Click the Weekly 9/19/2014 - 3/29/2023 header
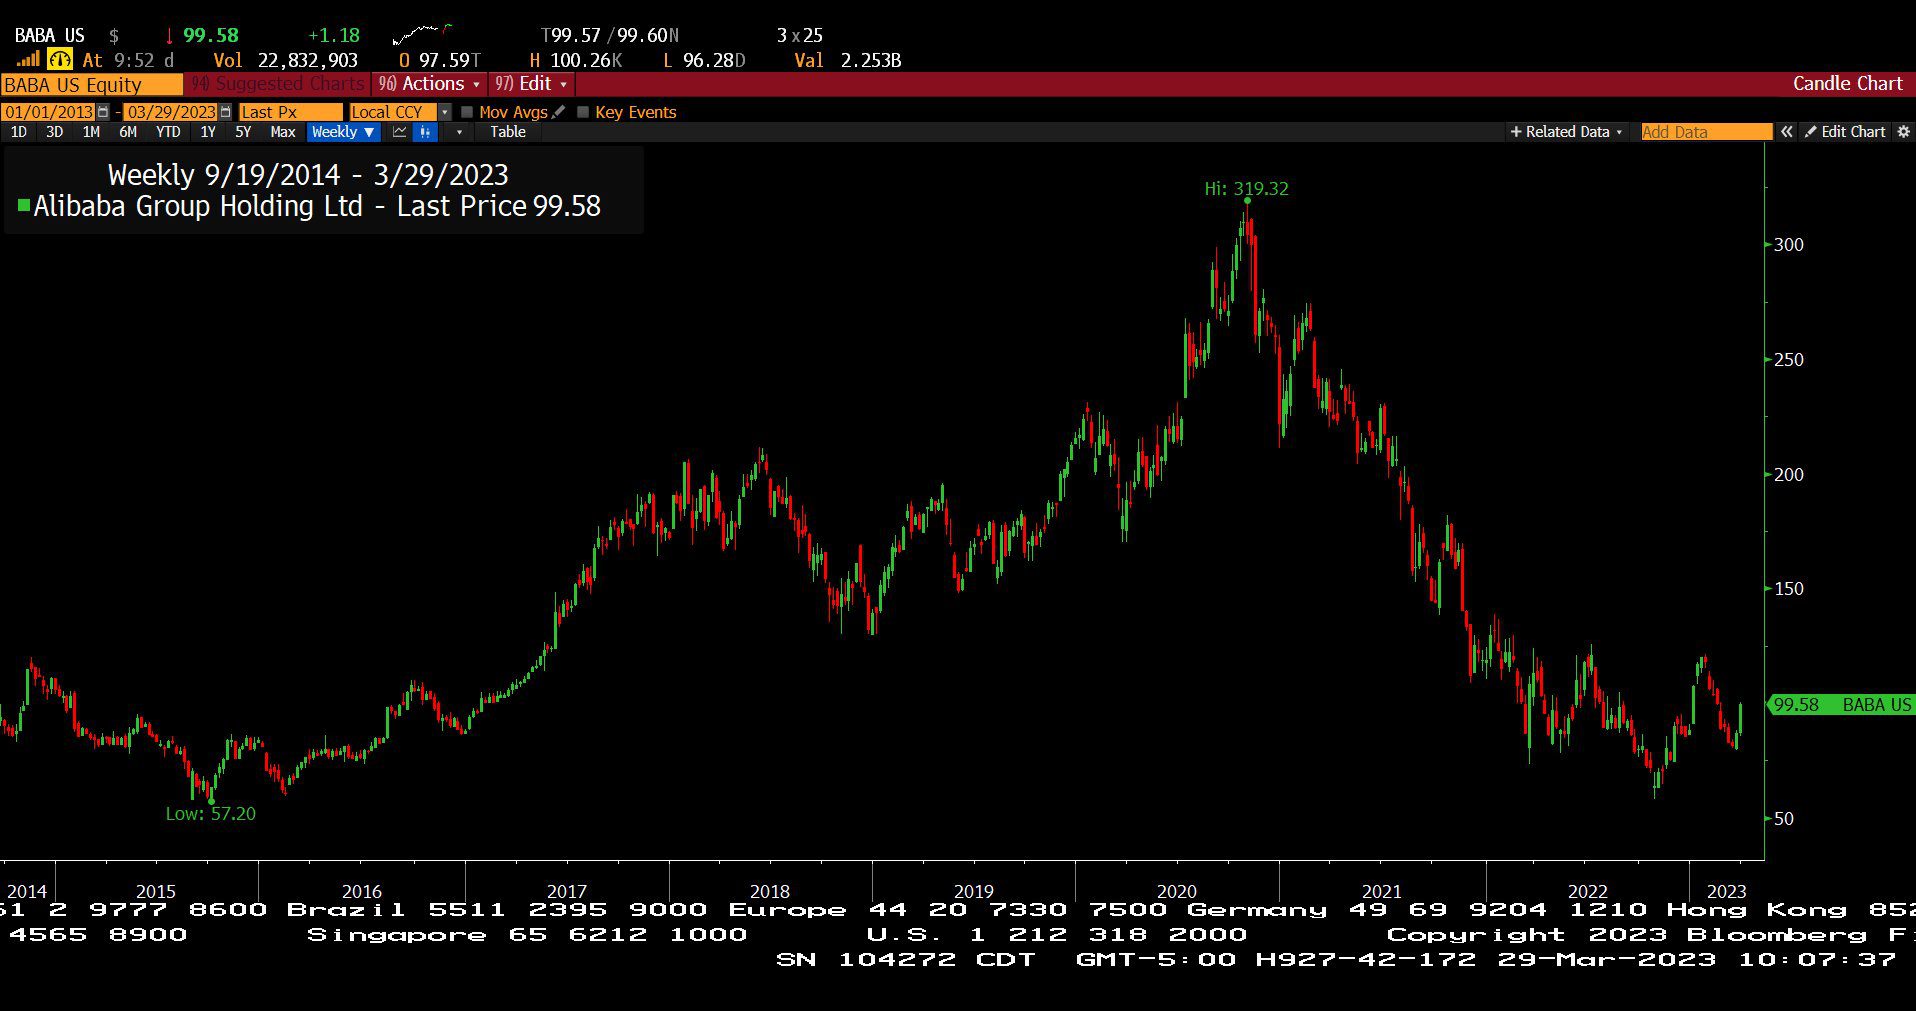This screenshot has height=1011, width=1916. pyautogui.click(x=308, y=175)
